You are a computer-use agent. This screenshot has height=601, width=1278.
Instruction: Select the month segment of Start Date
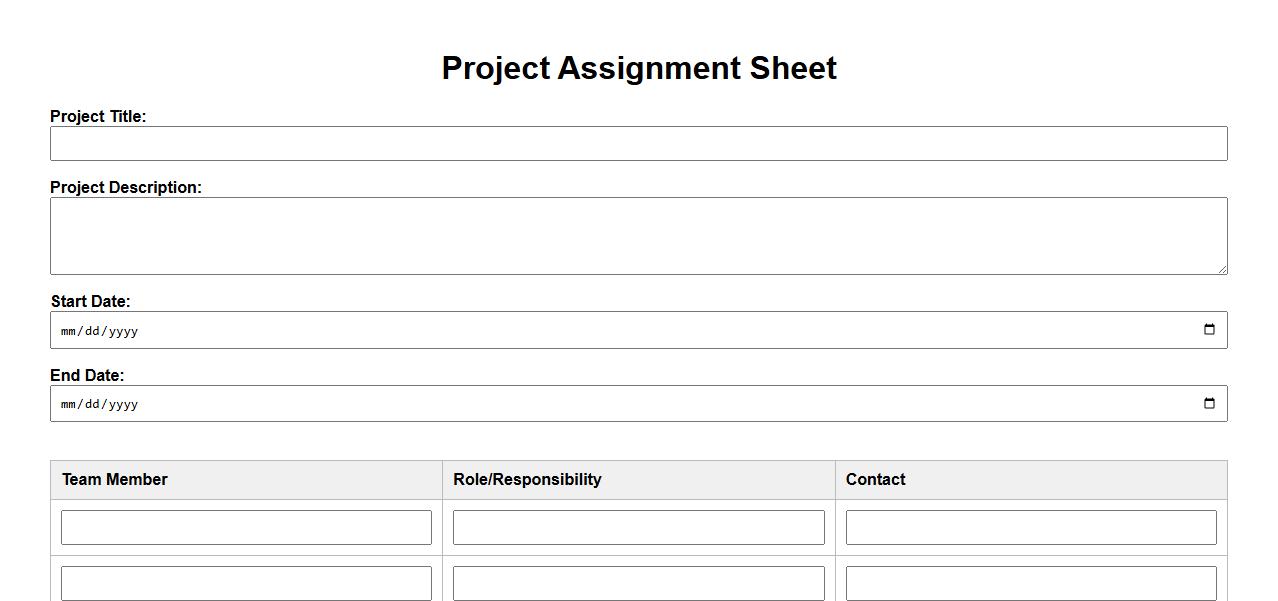point(68,331)
